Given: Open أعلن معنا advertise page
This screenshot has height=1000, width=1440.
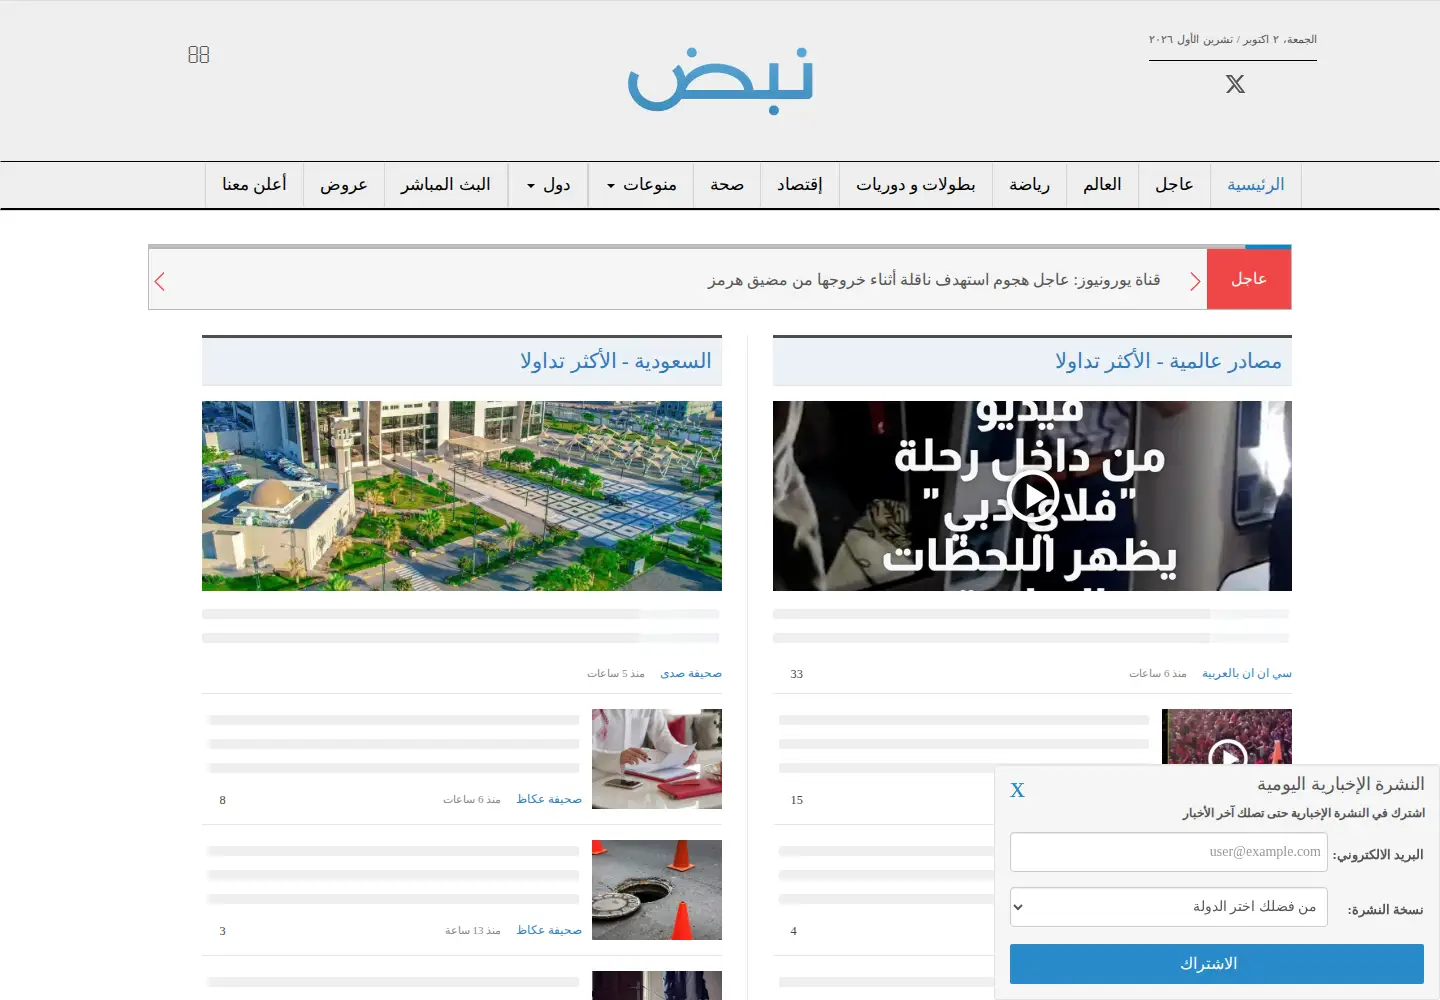Looking at the screenshot, I should [x=254, y=185].
